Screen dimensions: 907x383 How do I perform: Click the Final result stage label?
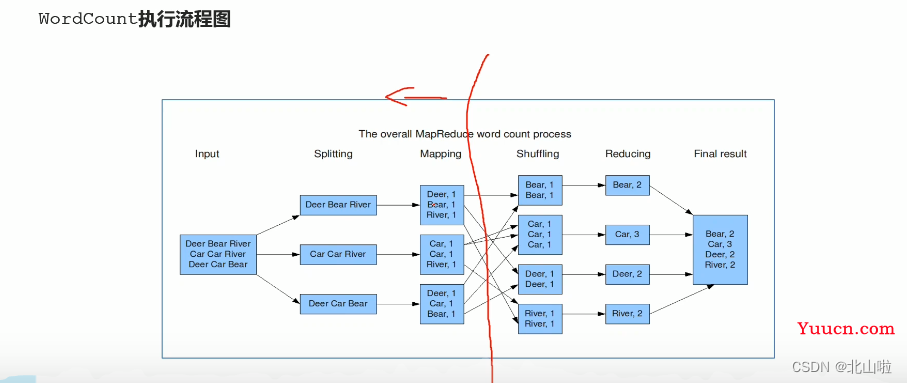coord(720,154)
